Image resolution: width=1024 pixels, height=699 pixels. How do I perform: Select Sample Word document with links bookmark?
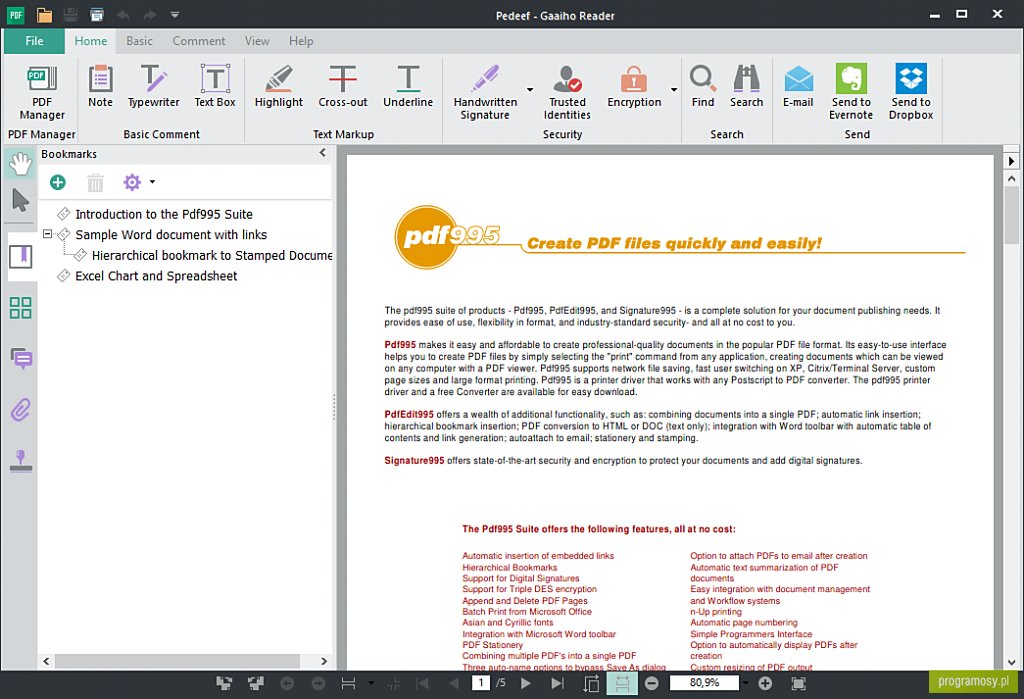(171, 235)
